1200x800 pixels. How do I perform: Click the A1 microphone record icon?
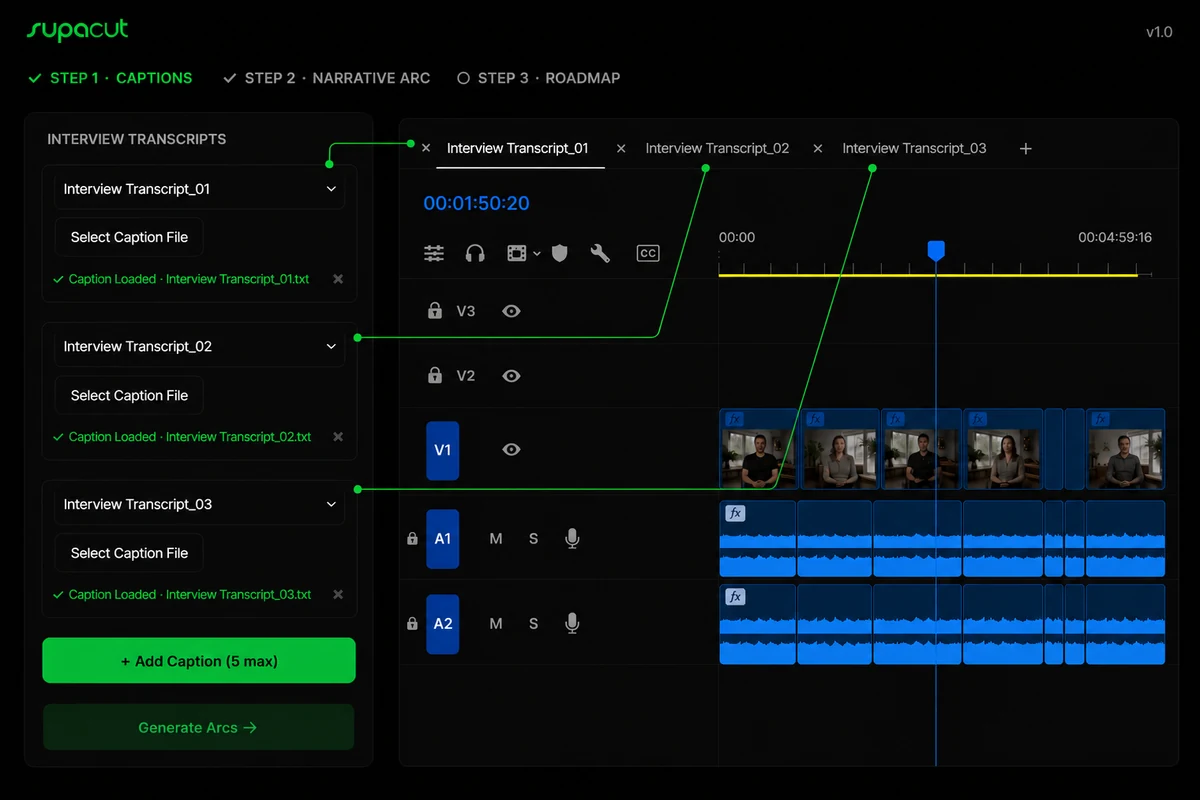[x=572, y=539]
